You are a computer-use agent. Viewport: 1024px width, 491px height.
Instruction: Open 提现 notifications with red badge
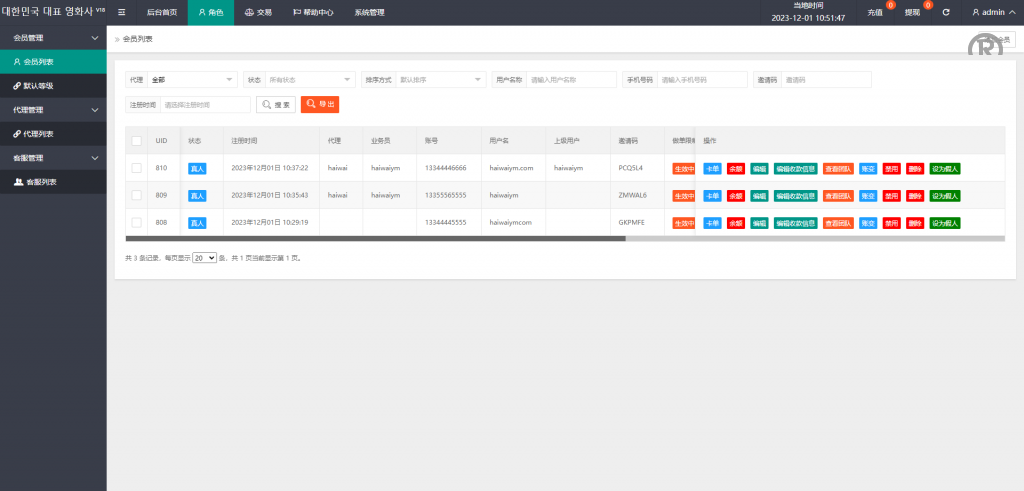[913, 13]
